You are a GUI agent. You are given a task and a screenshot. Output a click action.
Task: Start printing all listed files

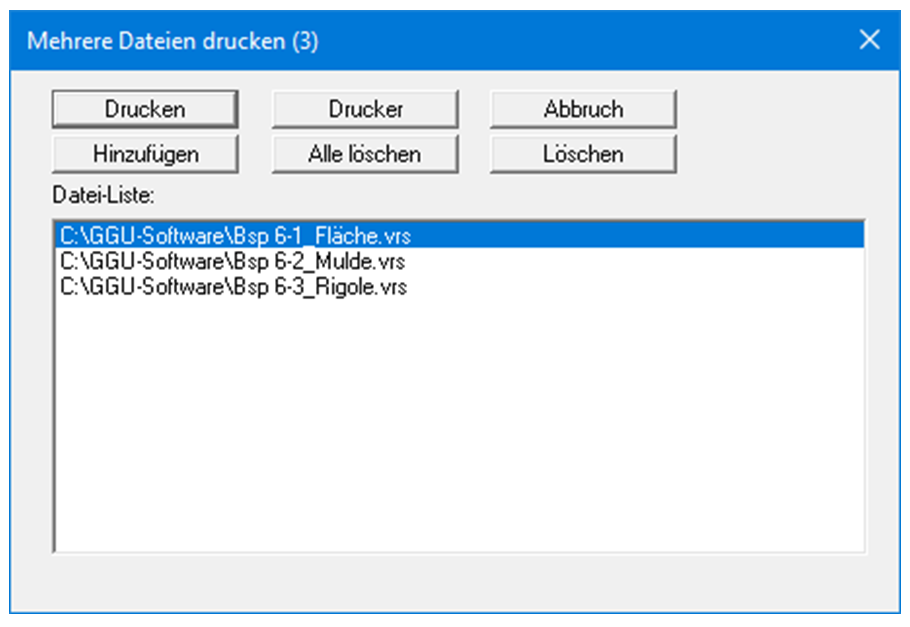[145, 110]
